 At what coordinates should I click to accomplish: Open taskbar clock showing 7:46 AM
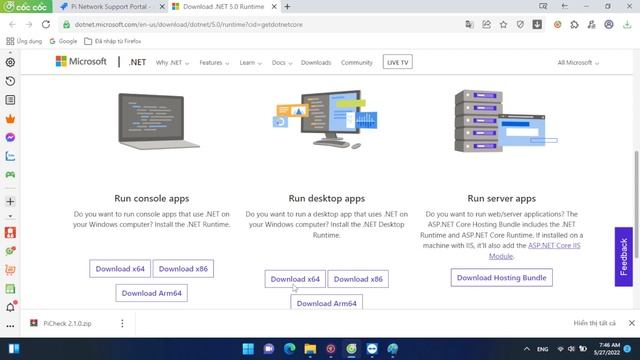(607, 349)
